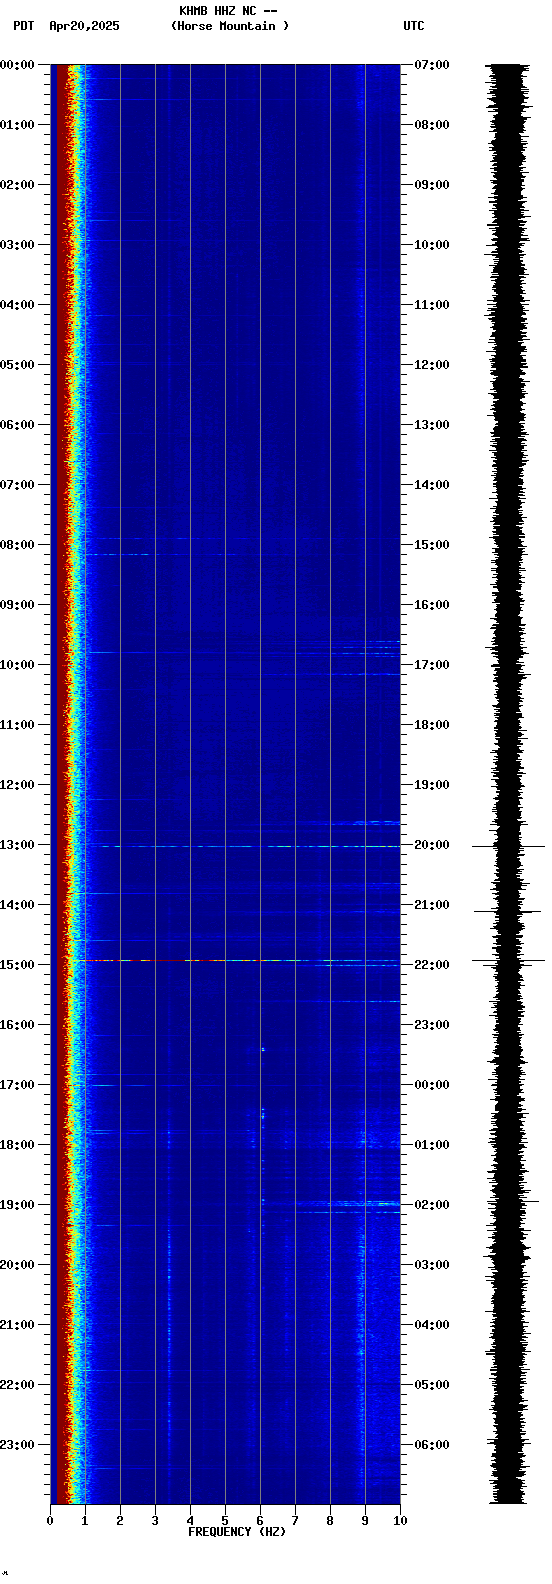552x1584 pixels.
Task: Click the 07:00 UTC time label
Action: pos(432,65)
